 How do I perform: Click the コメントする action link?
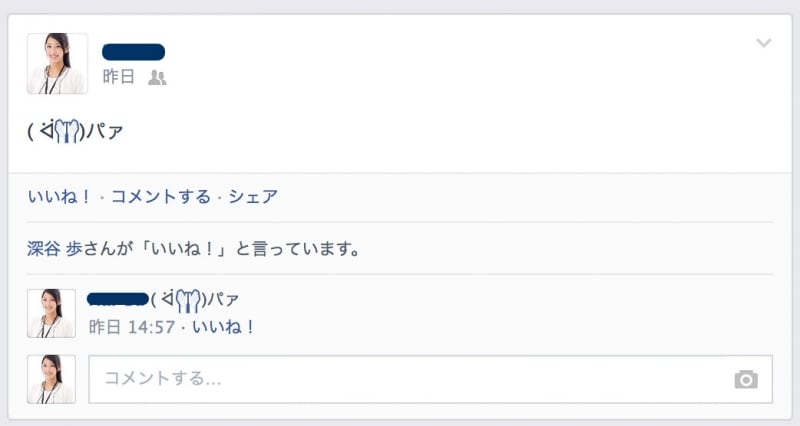[x=161, y=196]
